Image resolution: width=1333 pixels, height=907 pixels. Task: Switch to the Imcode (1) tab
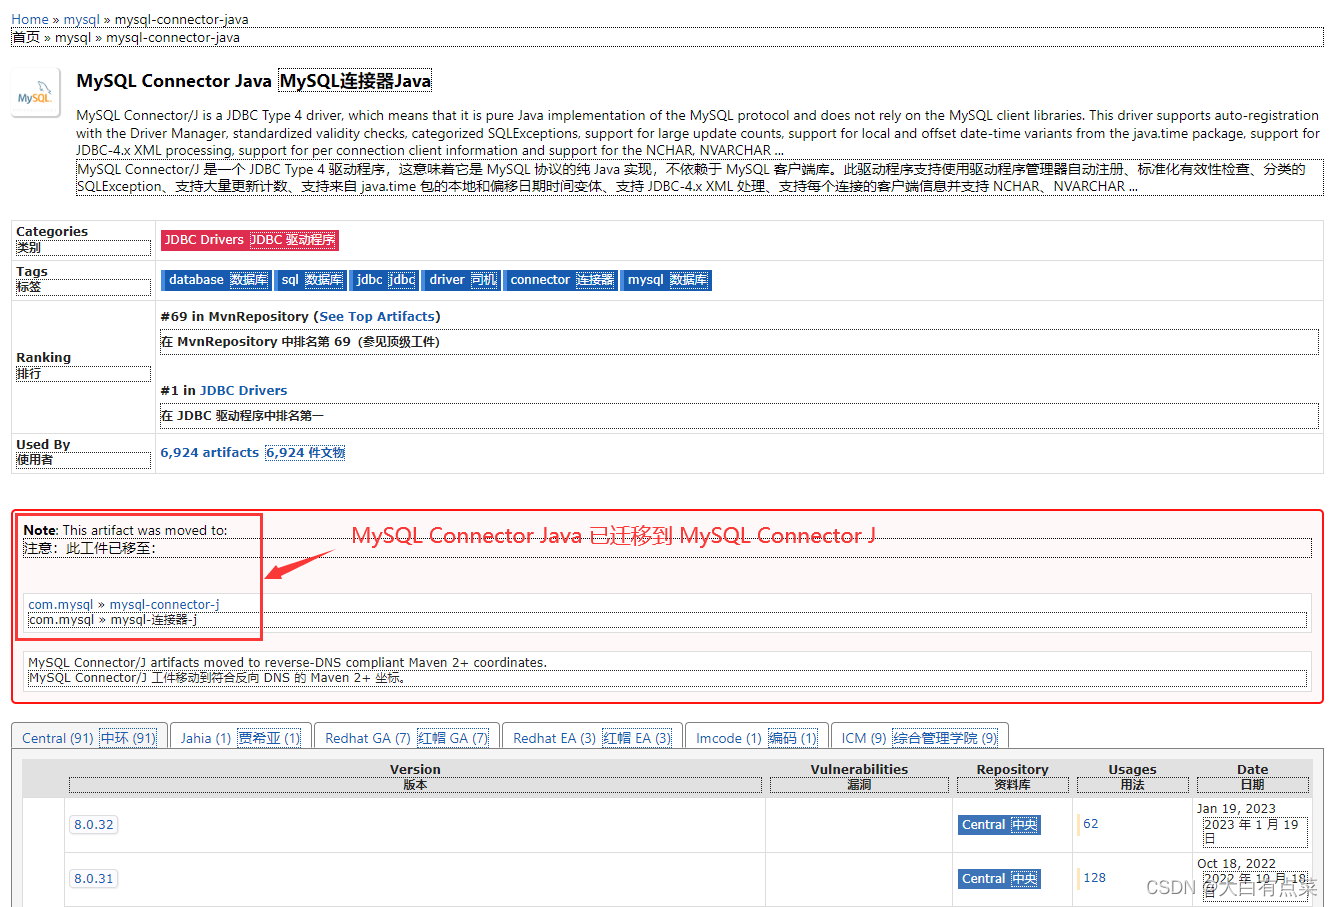tap(756, 738)
